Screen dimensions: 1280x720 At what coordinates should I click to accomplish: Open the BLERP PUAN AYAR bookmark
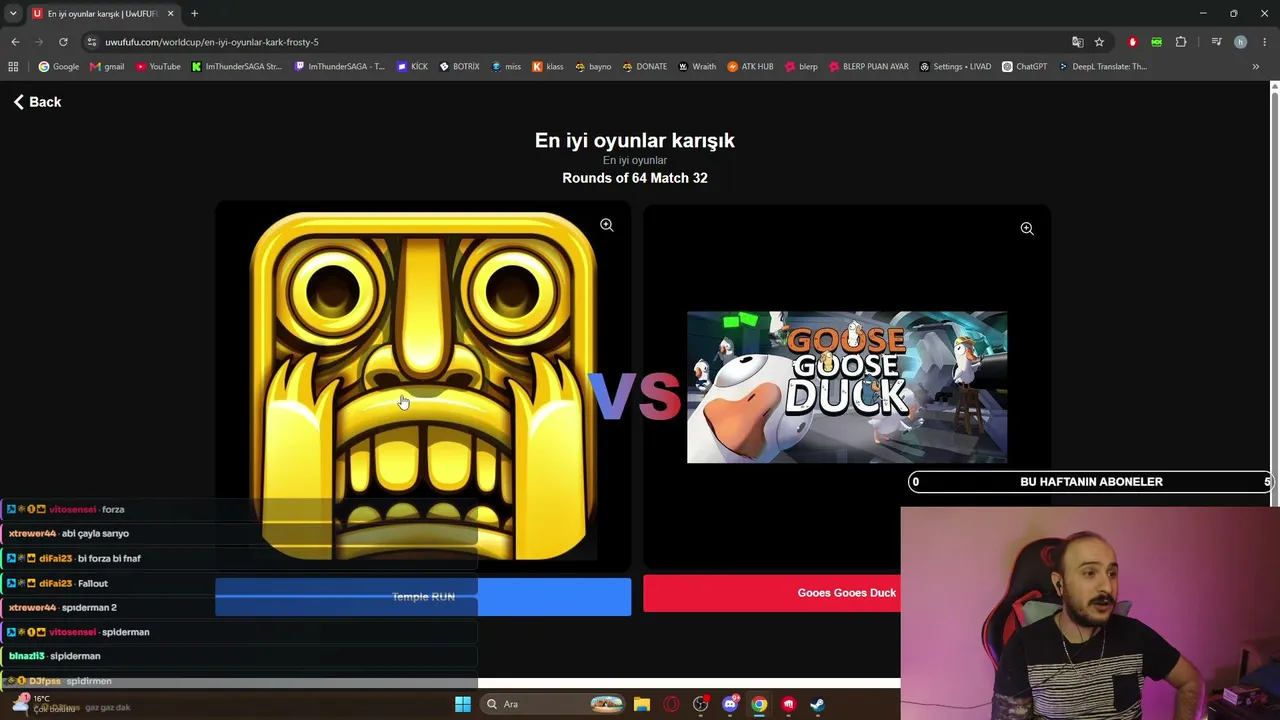(869, 67)
